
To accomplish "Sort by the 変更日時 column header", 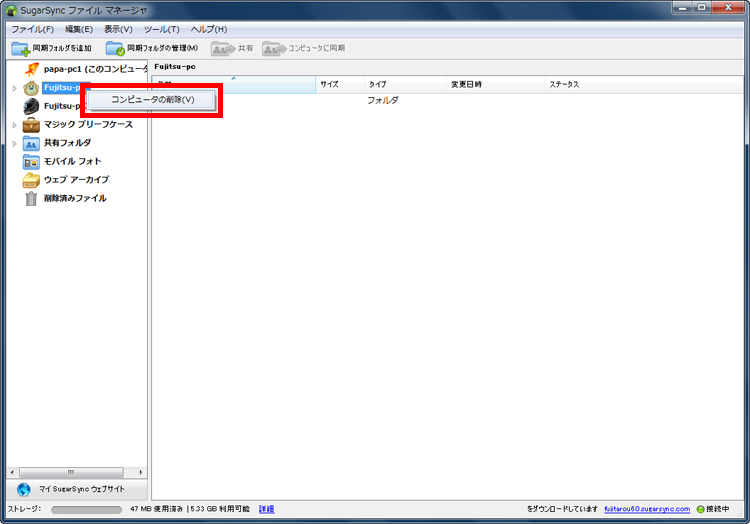I will pos(496,85).
